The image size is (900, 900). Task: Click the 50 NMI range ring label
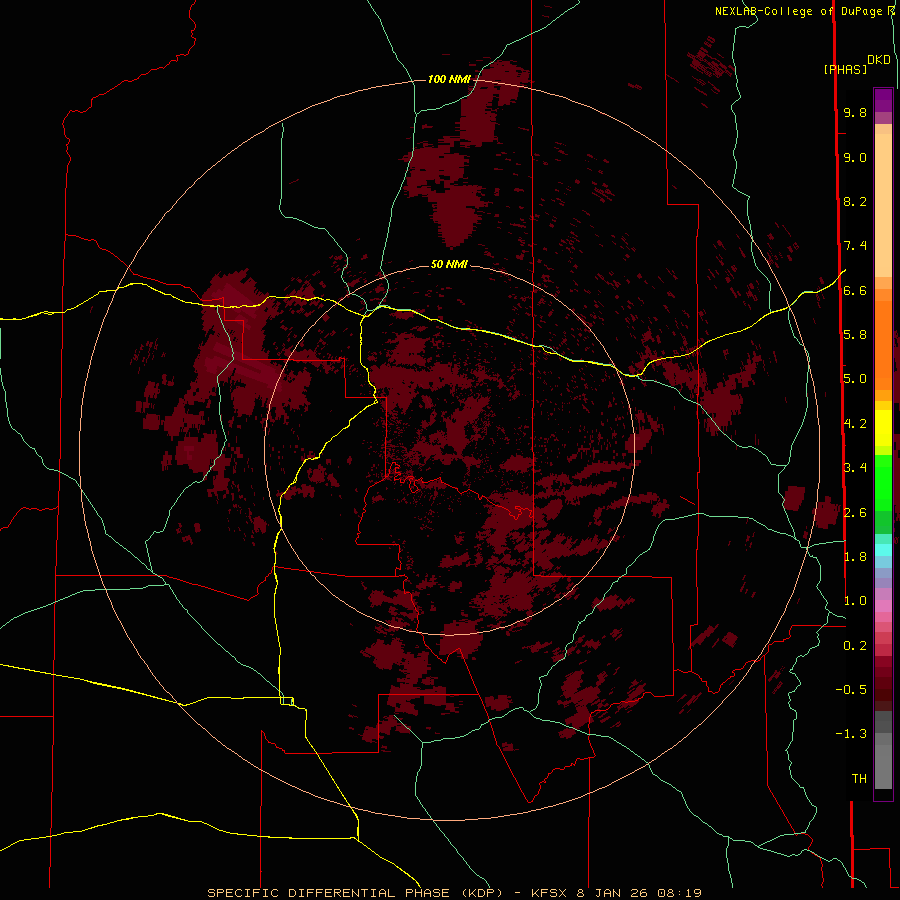(449, 264)
